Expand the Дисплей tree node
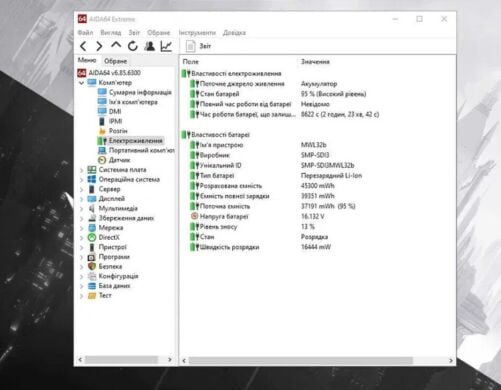The width and height of the screenshot is (501, 390). (x=81, y=199)
